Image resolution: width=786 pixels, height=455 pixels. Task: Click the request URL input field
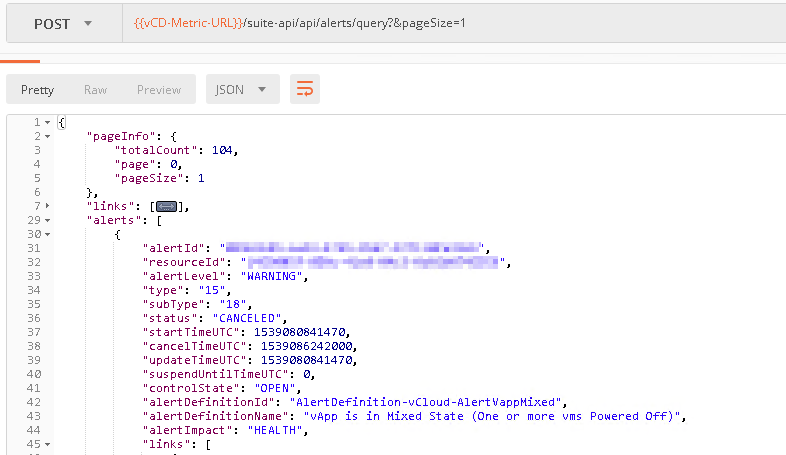600,22
